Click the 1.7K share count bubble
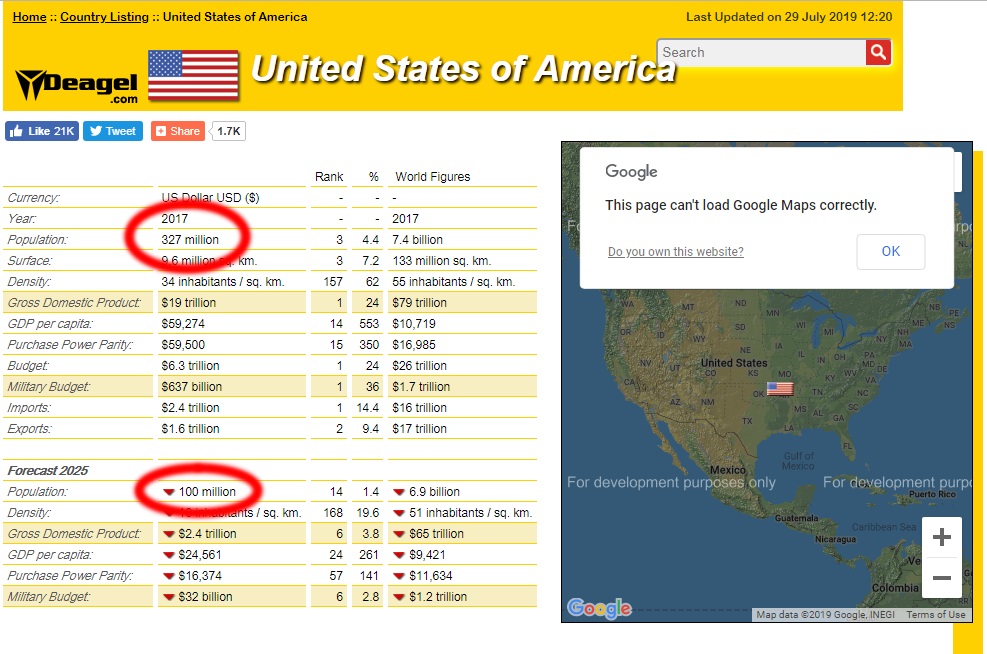Viewport: 987px width, 654px height. (x=228, y=131)
